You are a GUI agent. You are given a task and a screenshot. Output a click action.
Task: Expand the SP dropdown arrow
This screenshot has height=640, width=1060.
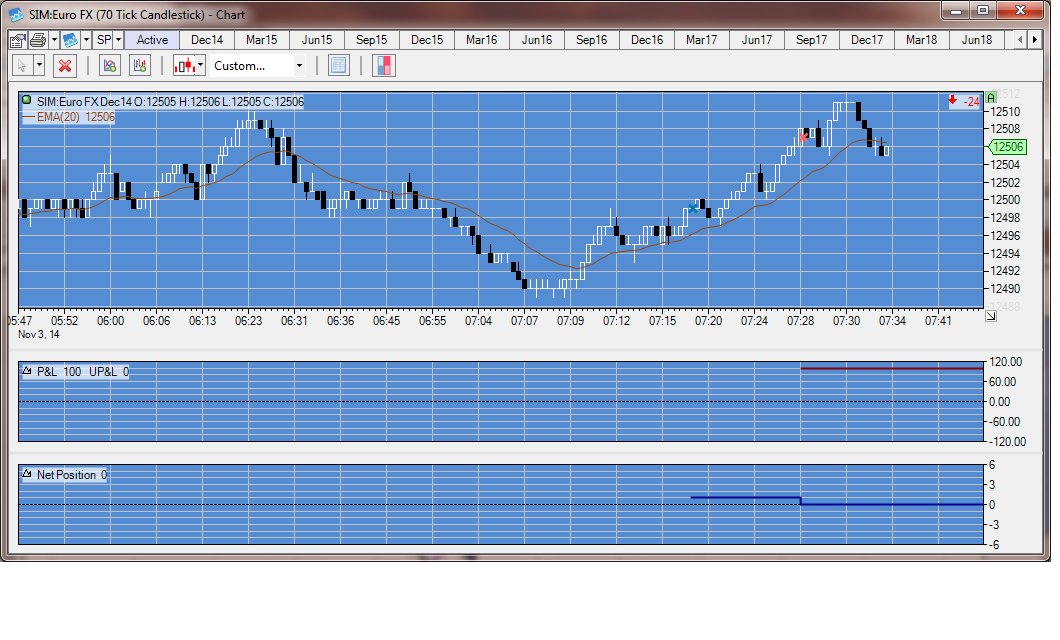(118, 40)
